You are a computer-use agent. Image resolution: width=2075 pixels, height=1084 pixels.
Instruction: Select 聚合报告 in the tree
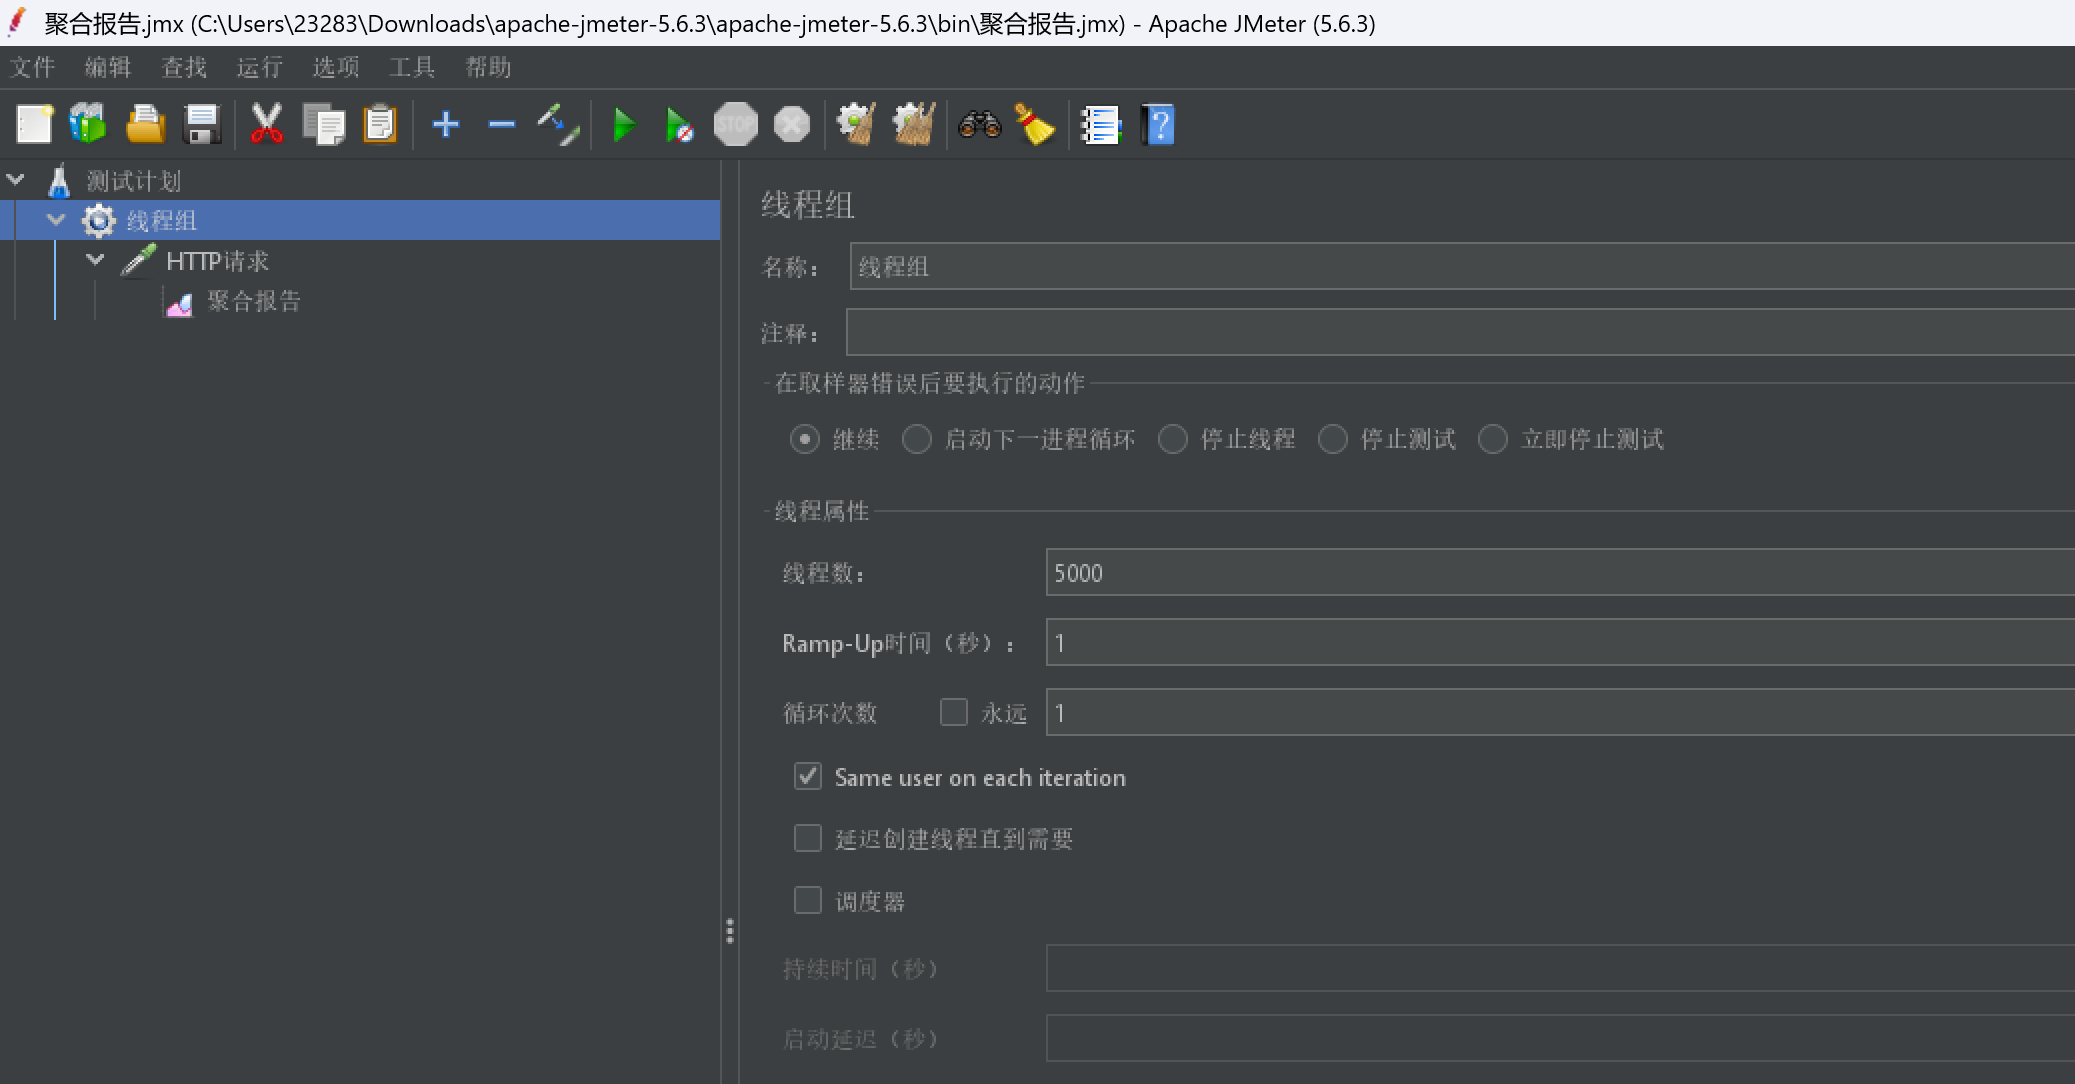[x=253, y=301]
